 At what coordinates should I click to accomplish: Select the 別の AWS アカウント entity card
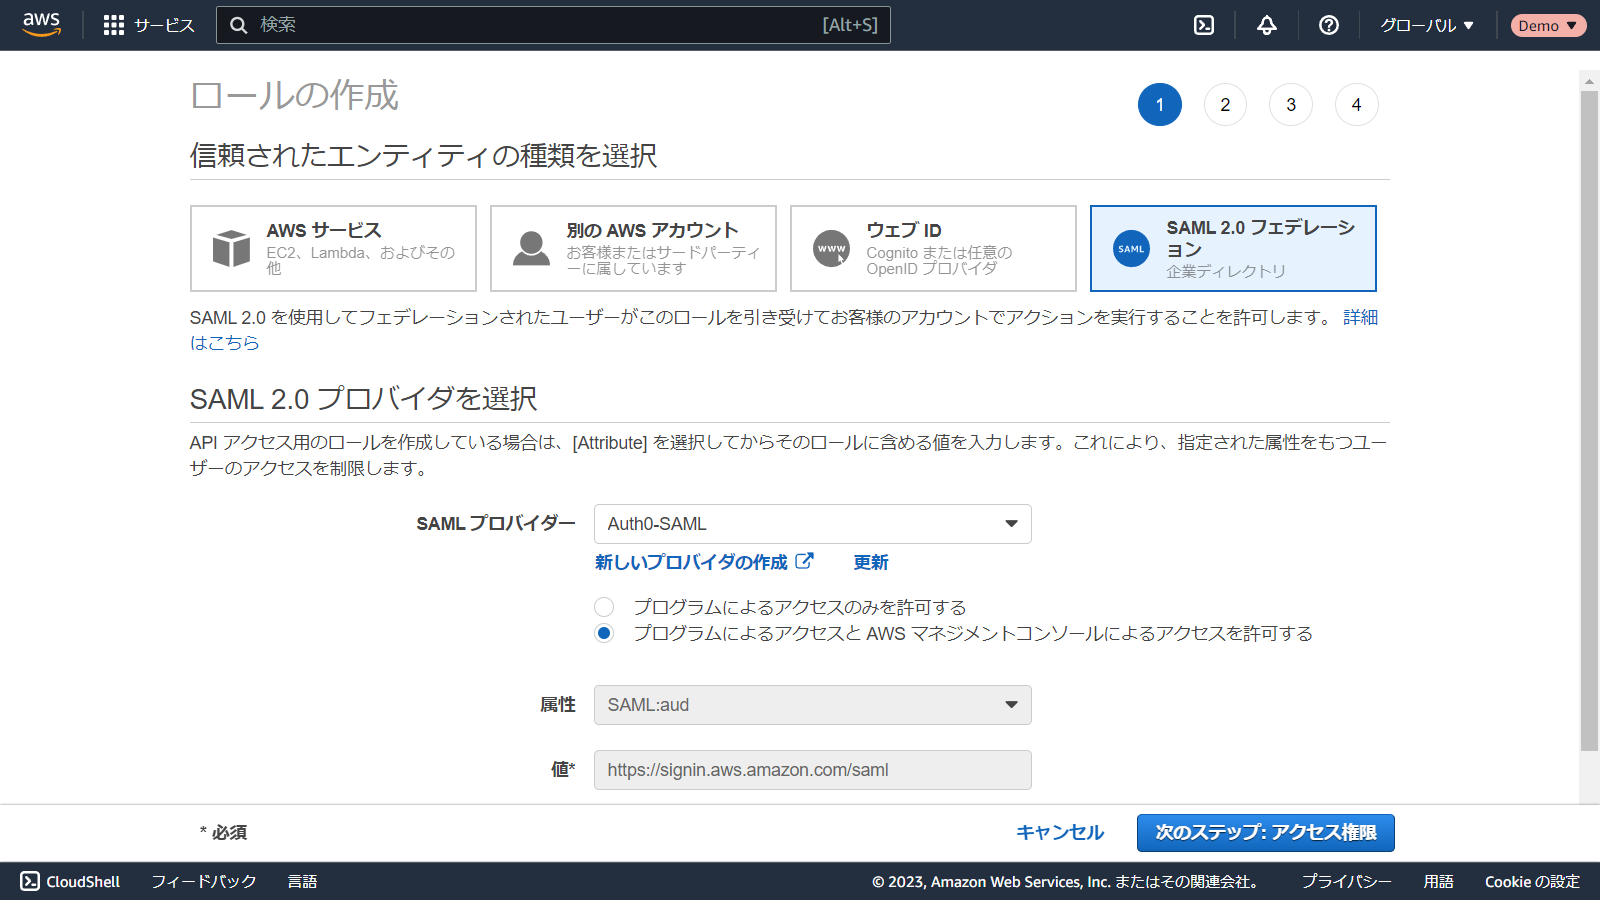(633, 248)
